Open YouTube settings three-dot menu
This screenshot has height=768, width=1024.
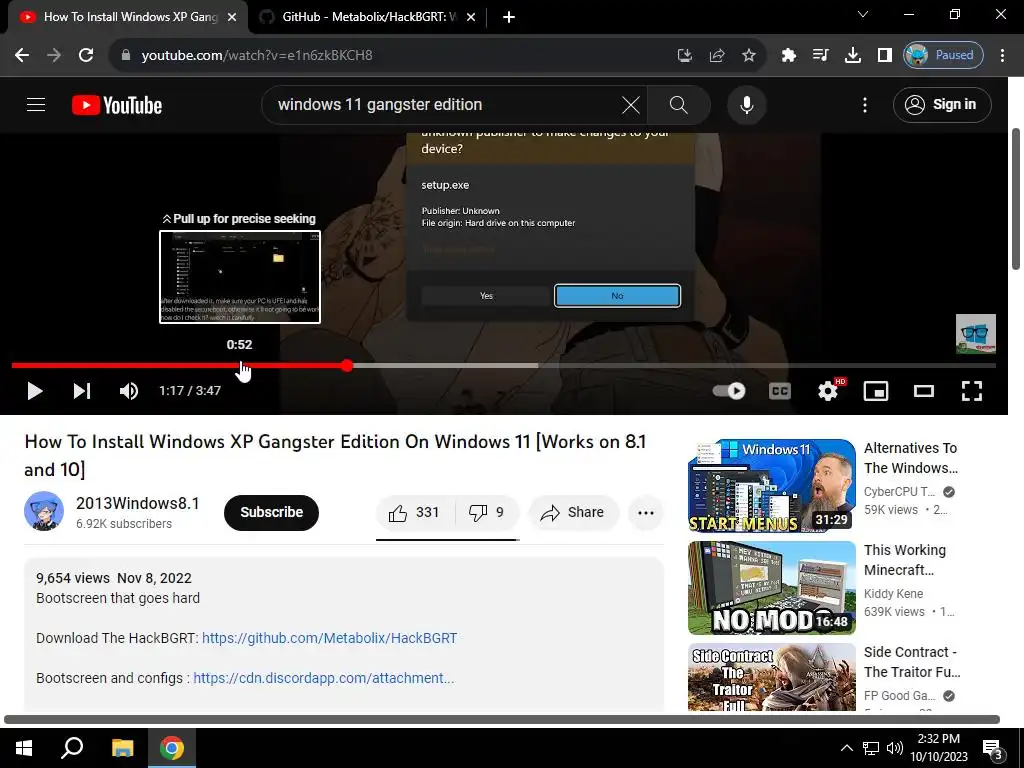[x=865, y=104]
